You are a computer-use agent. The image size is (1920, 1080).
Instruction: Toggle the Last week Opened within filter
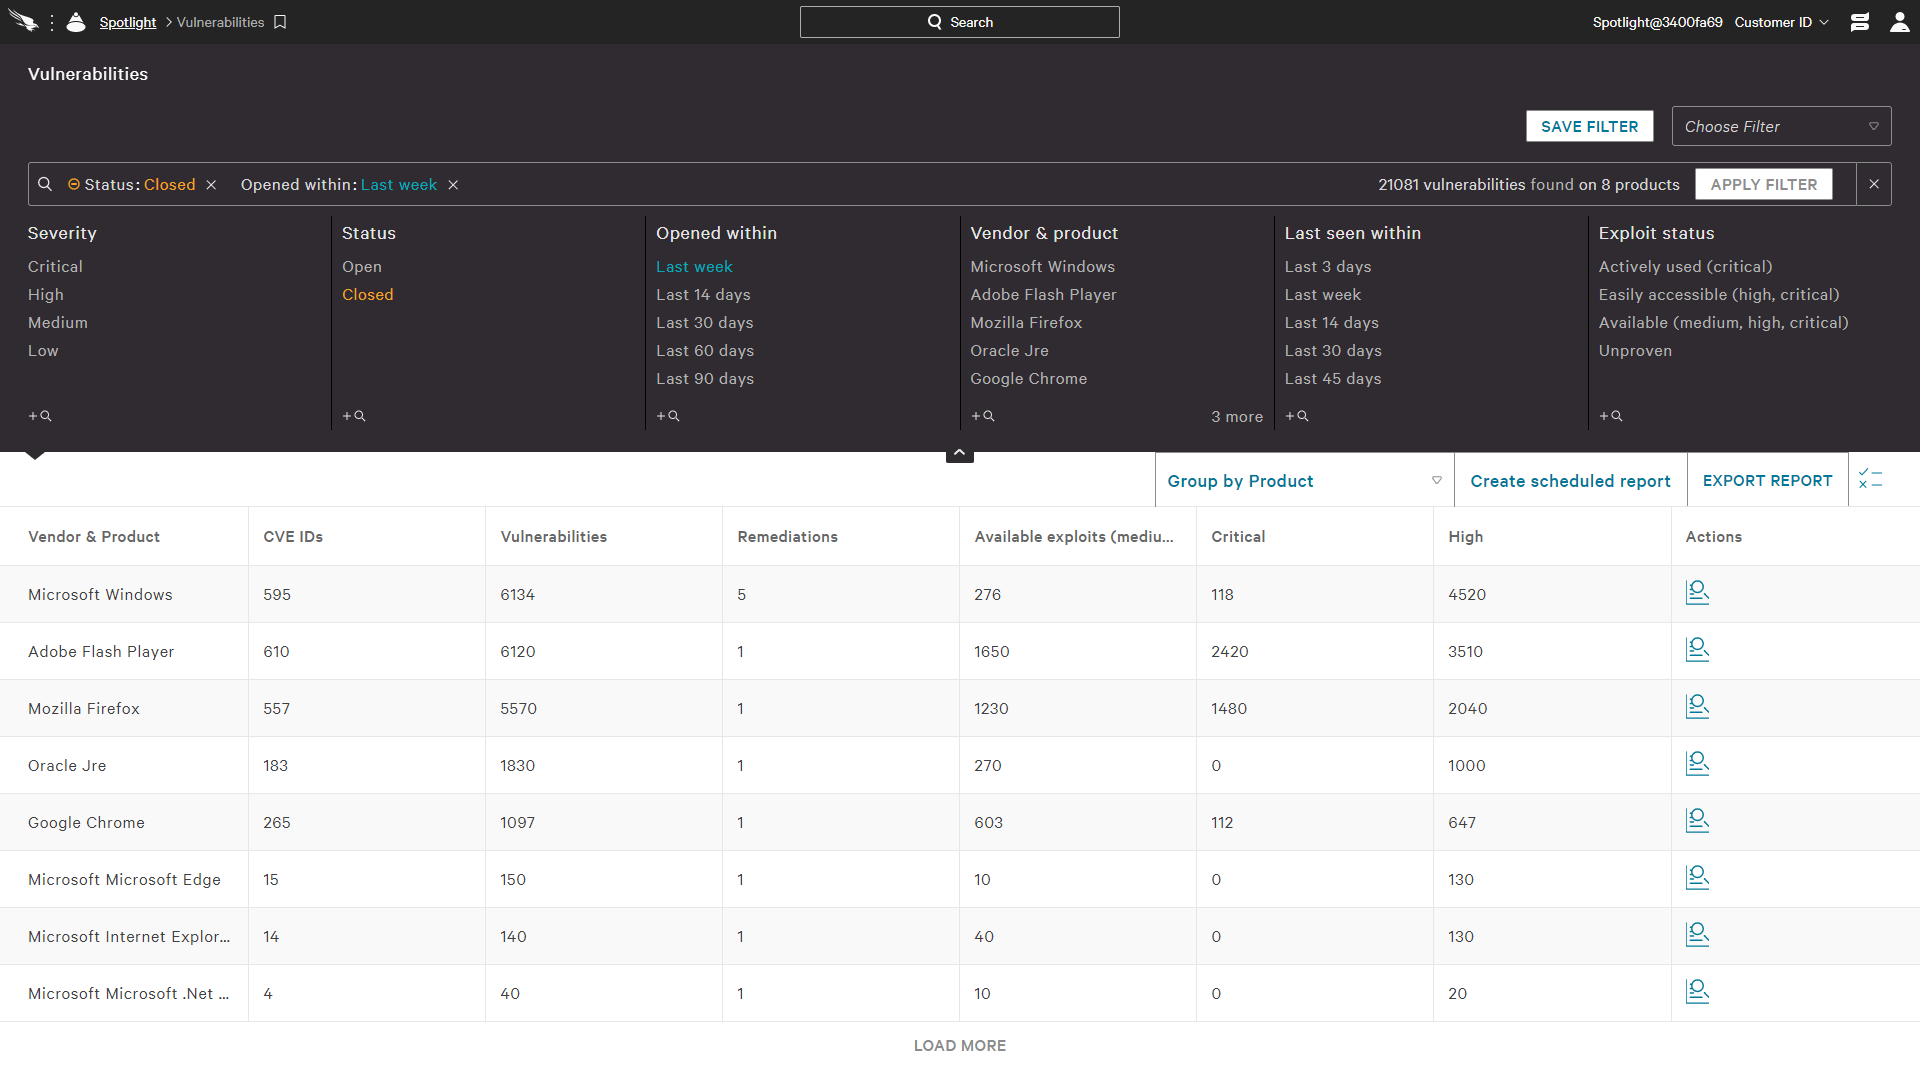coord(694,267)
